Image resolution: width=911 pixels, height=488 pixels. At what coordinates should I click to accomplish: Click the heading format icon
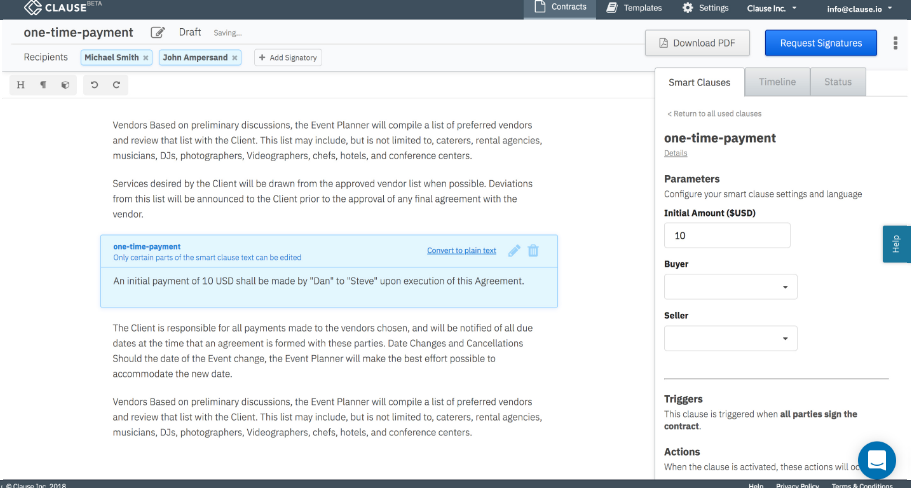click(x=21, y=85)
